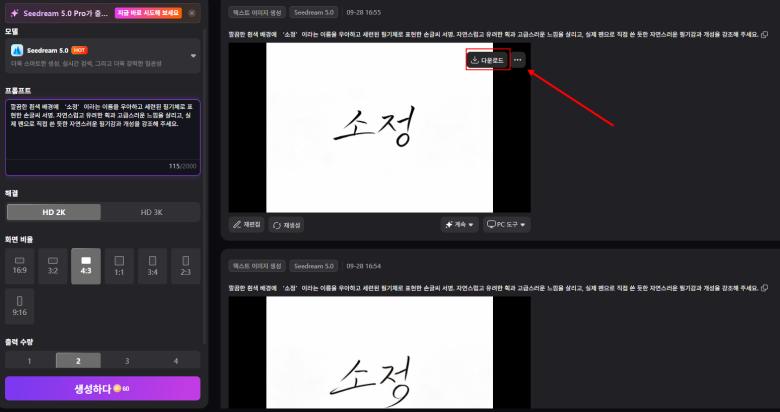Click the 09-28 16:55 timestamp

[364, 12]
